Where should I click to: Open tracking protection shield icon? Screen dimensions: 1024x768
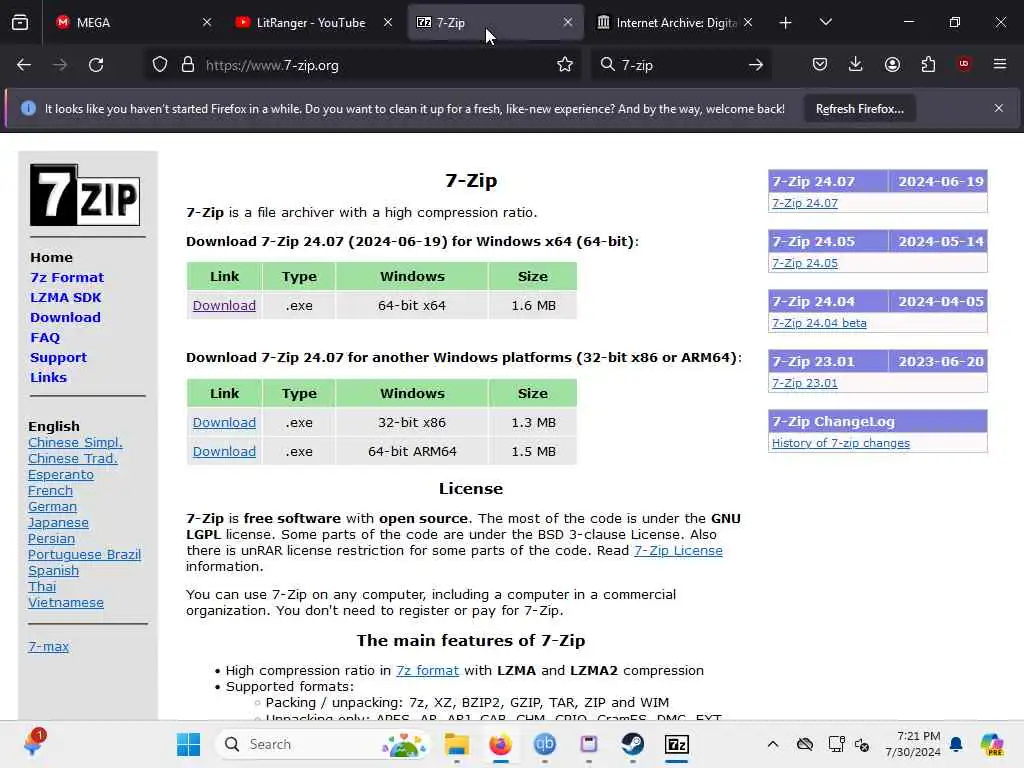pyautogui.click(x=160, y=65)
